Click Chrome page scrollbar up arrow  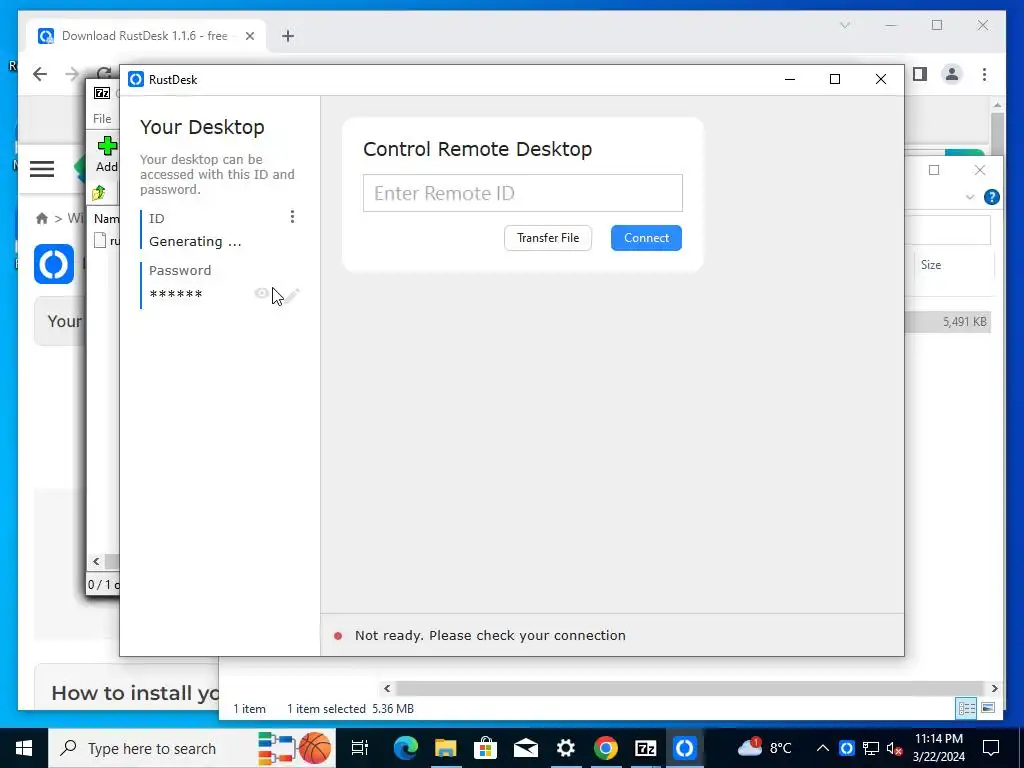997,104
